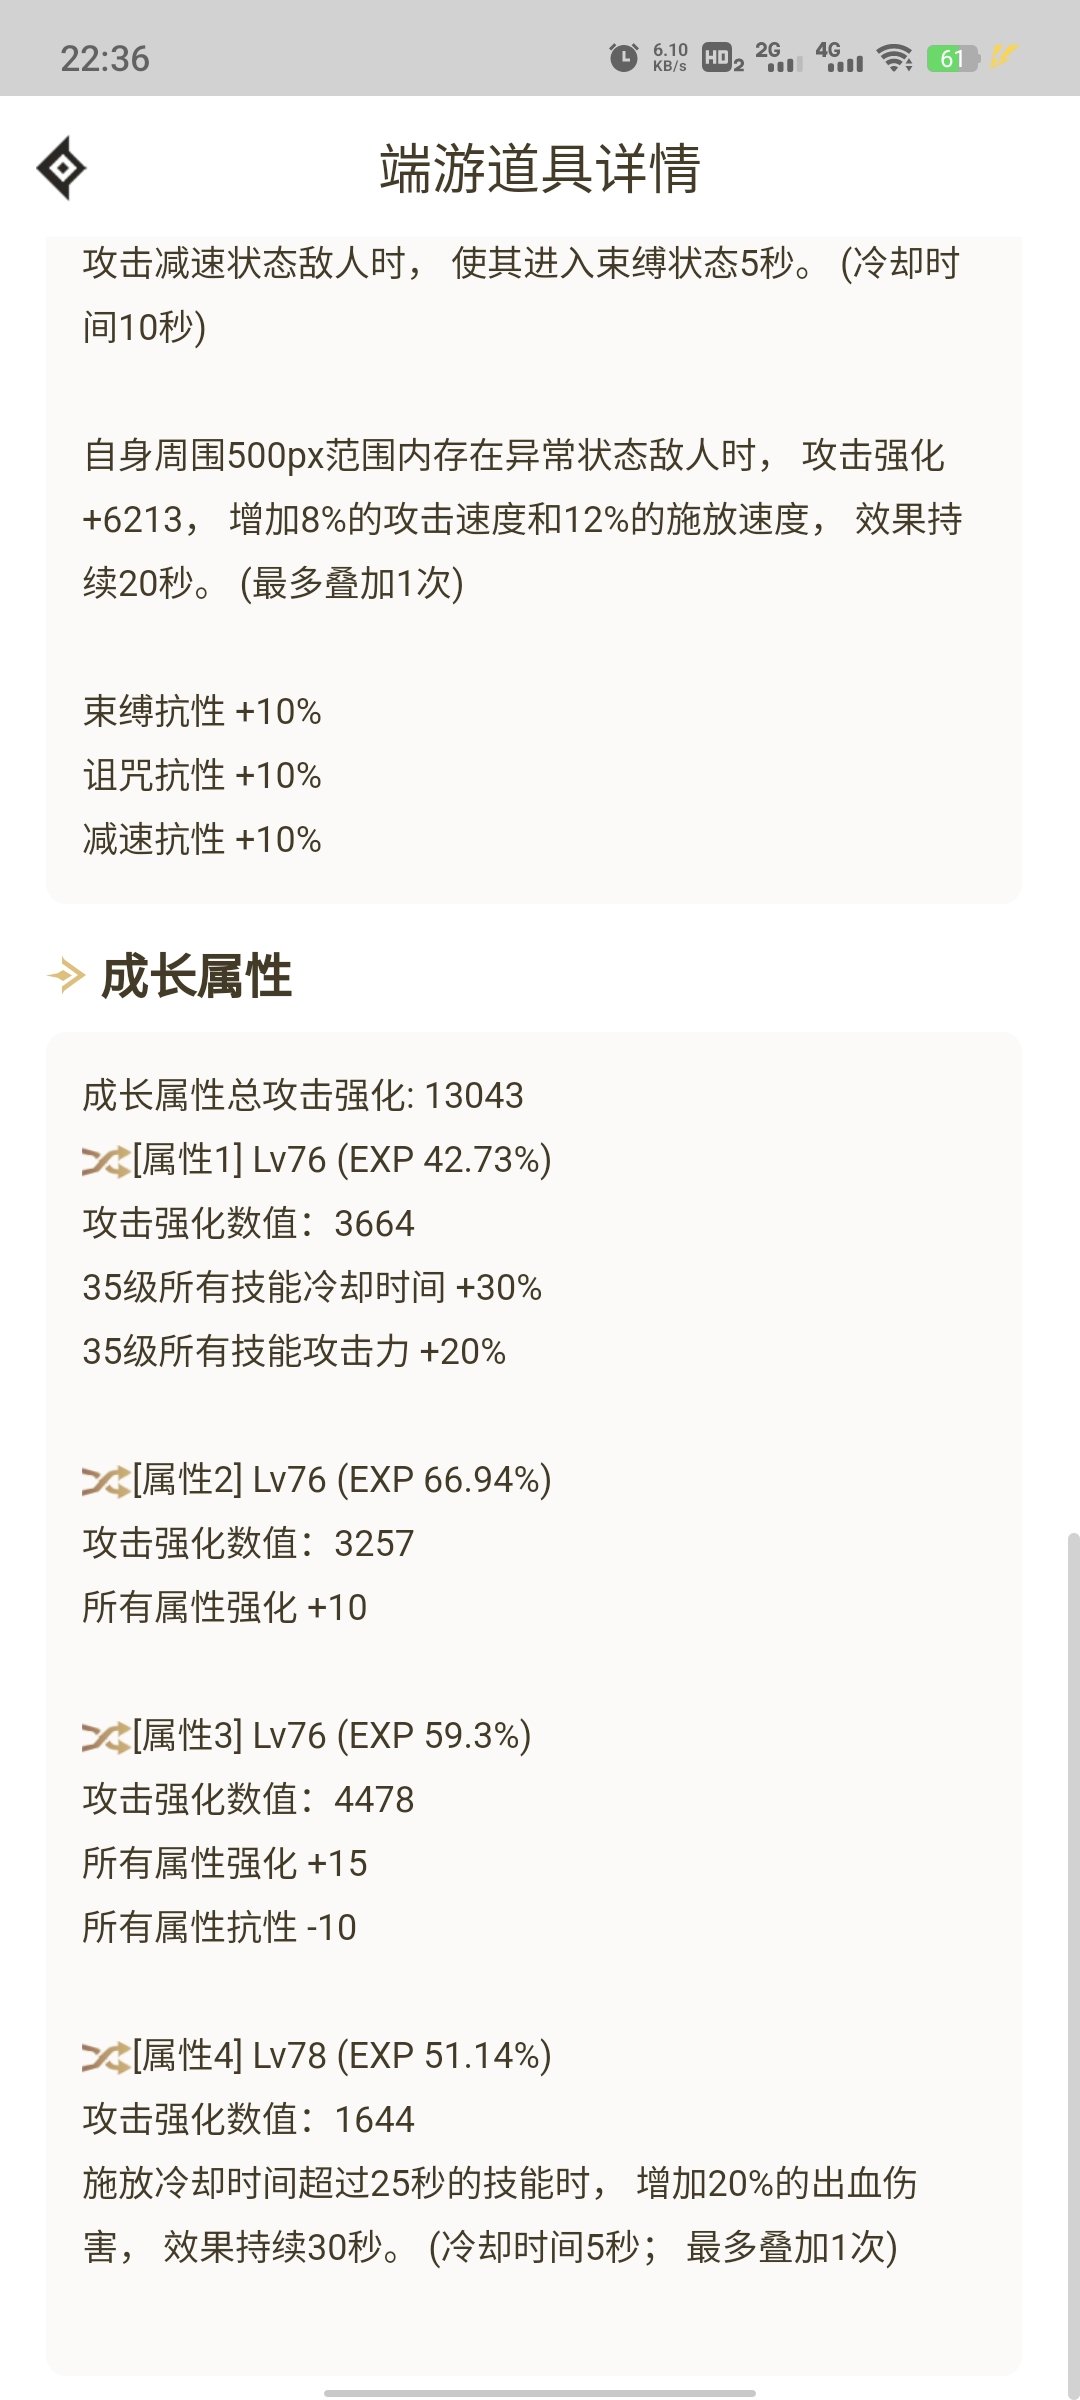Viewport: 1080px width, 2400px height.
Task: Tap the diamond logo back icon
Action: tap(61, 168)
